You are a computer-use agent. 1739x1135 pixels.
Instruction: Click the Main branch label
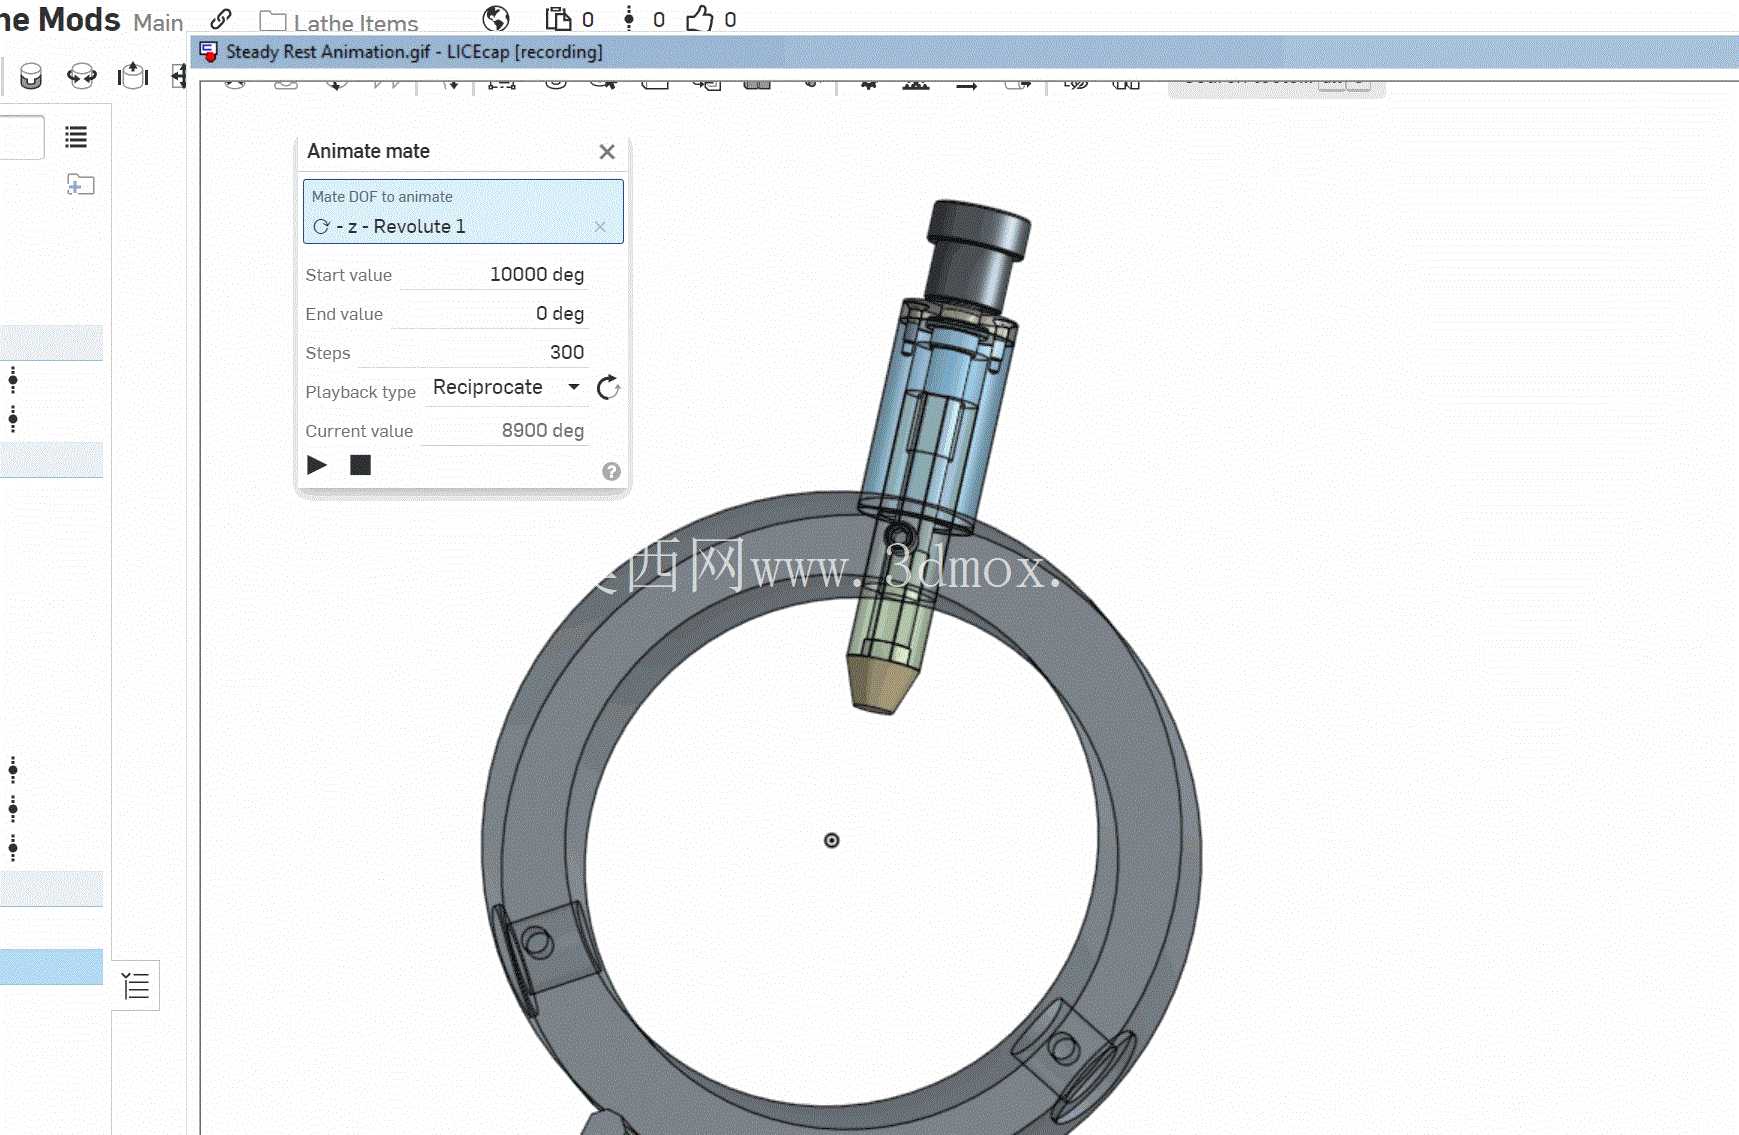point(158,22)
